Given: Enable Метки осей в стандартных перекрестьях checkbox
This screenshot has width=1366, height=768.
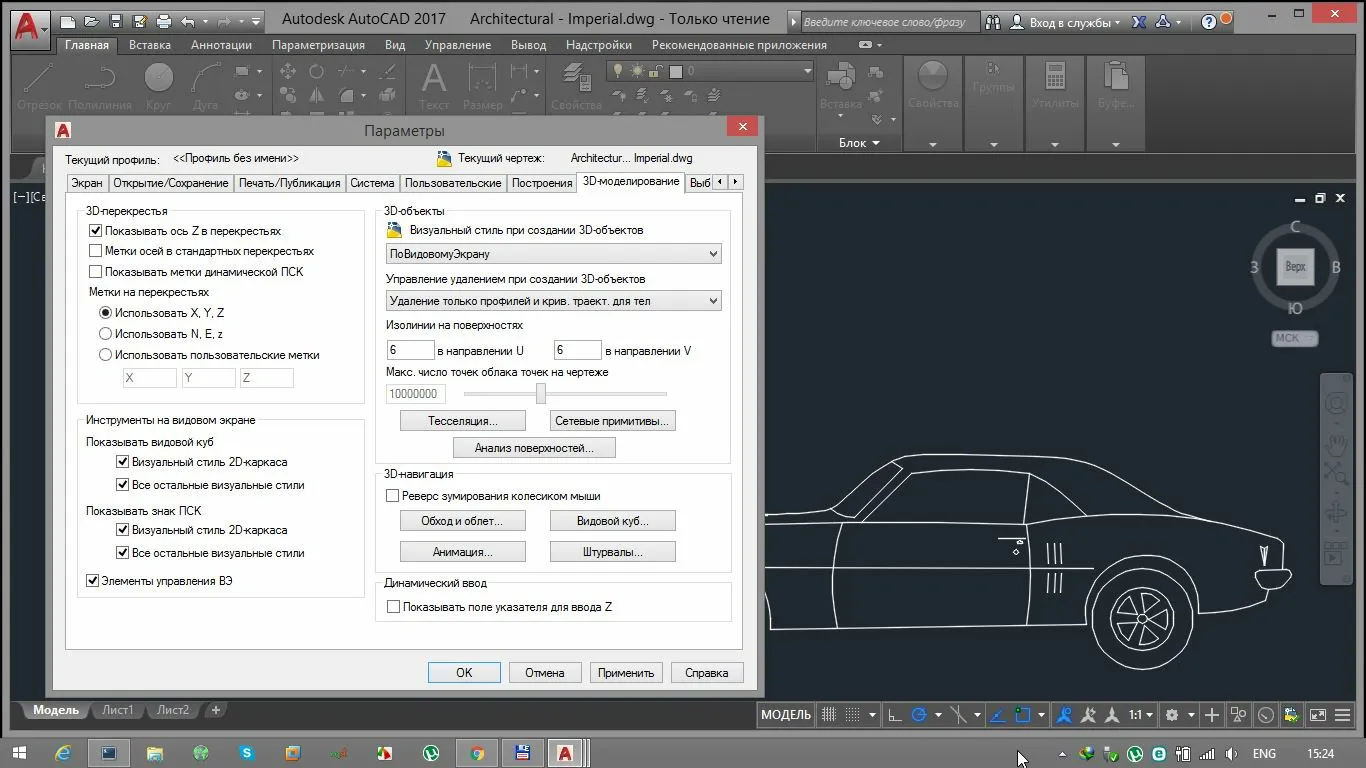Looking at the screenshot, I should pyautogui.click(x=96, y=251).
